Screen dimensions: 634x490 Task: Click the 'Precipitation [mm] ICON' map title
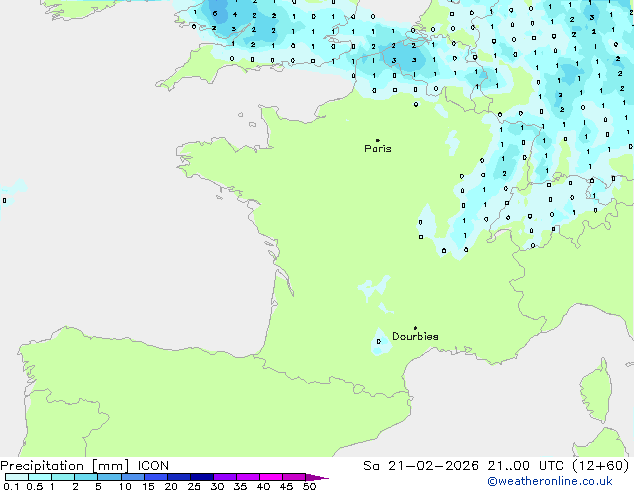(x=85, y=466)
